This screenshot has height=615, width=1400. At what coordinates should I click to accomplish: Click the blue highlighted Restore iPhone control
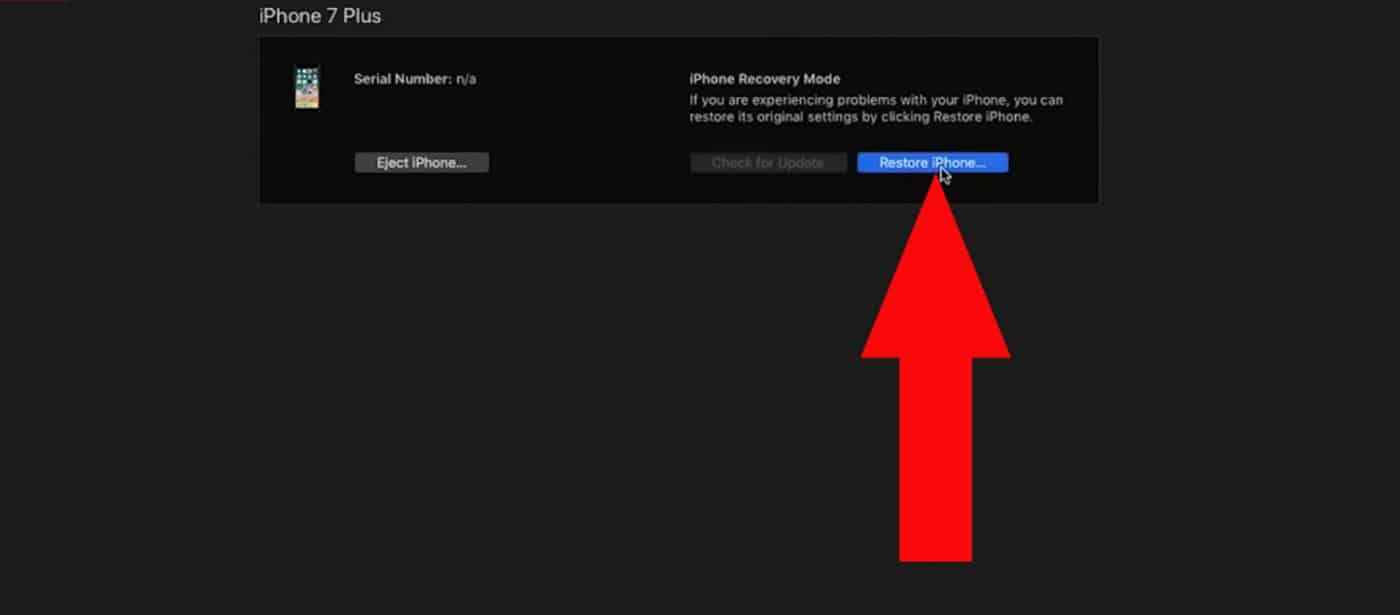click(932, 162)
